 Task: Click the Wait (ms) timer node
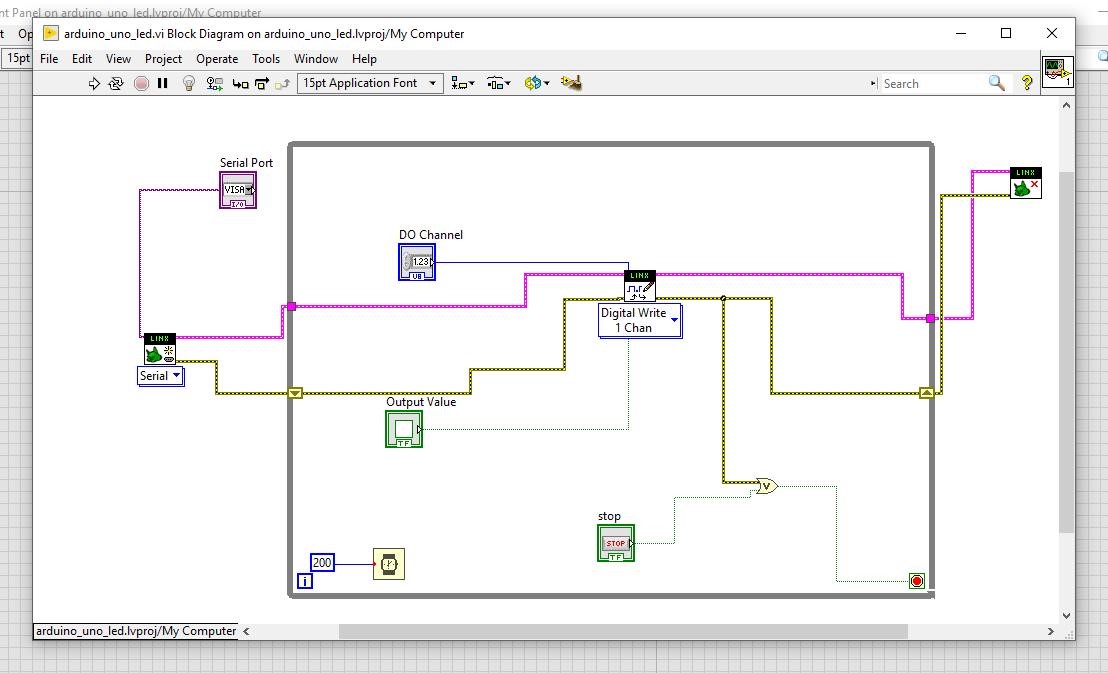click(x=389, y=564)
